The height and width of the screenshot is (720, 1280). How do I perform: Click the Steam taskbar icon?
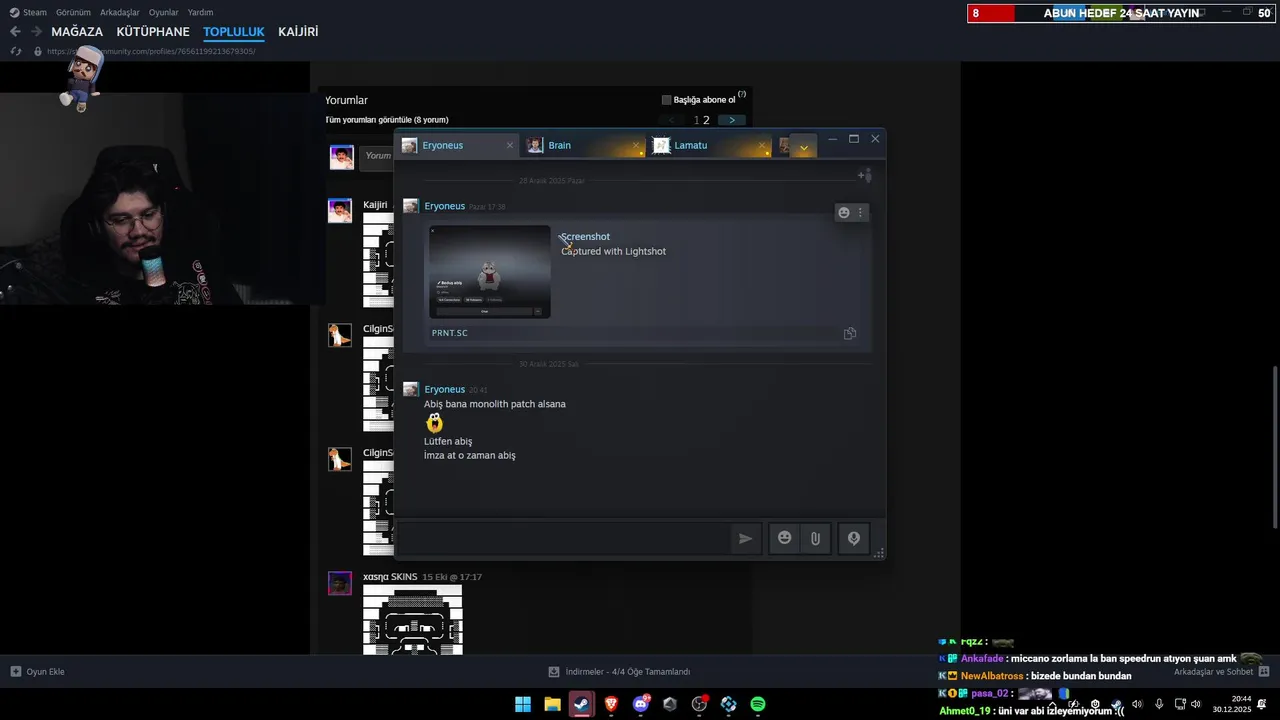tap(581, 704)
